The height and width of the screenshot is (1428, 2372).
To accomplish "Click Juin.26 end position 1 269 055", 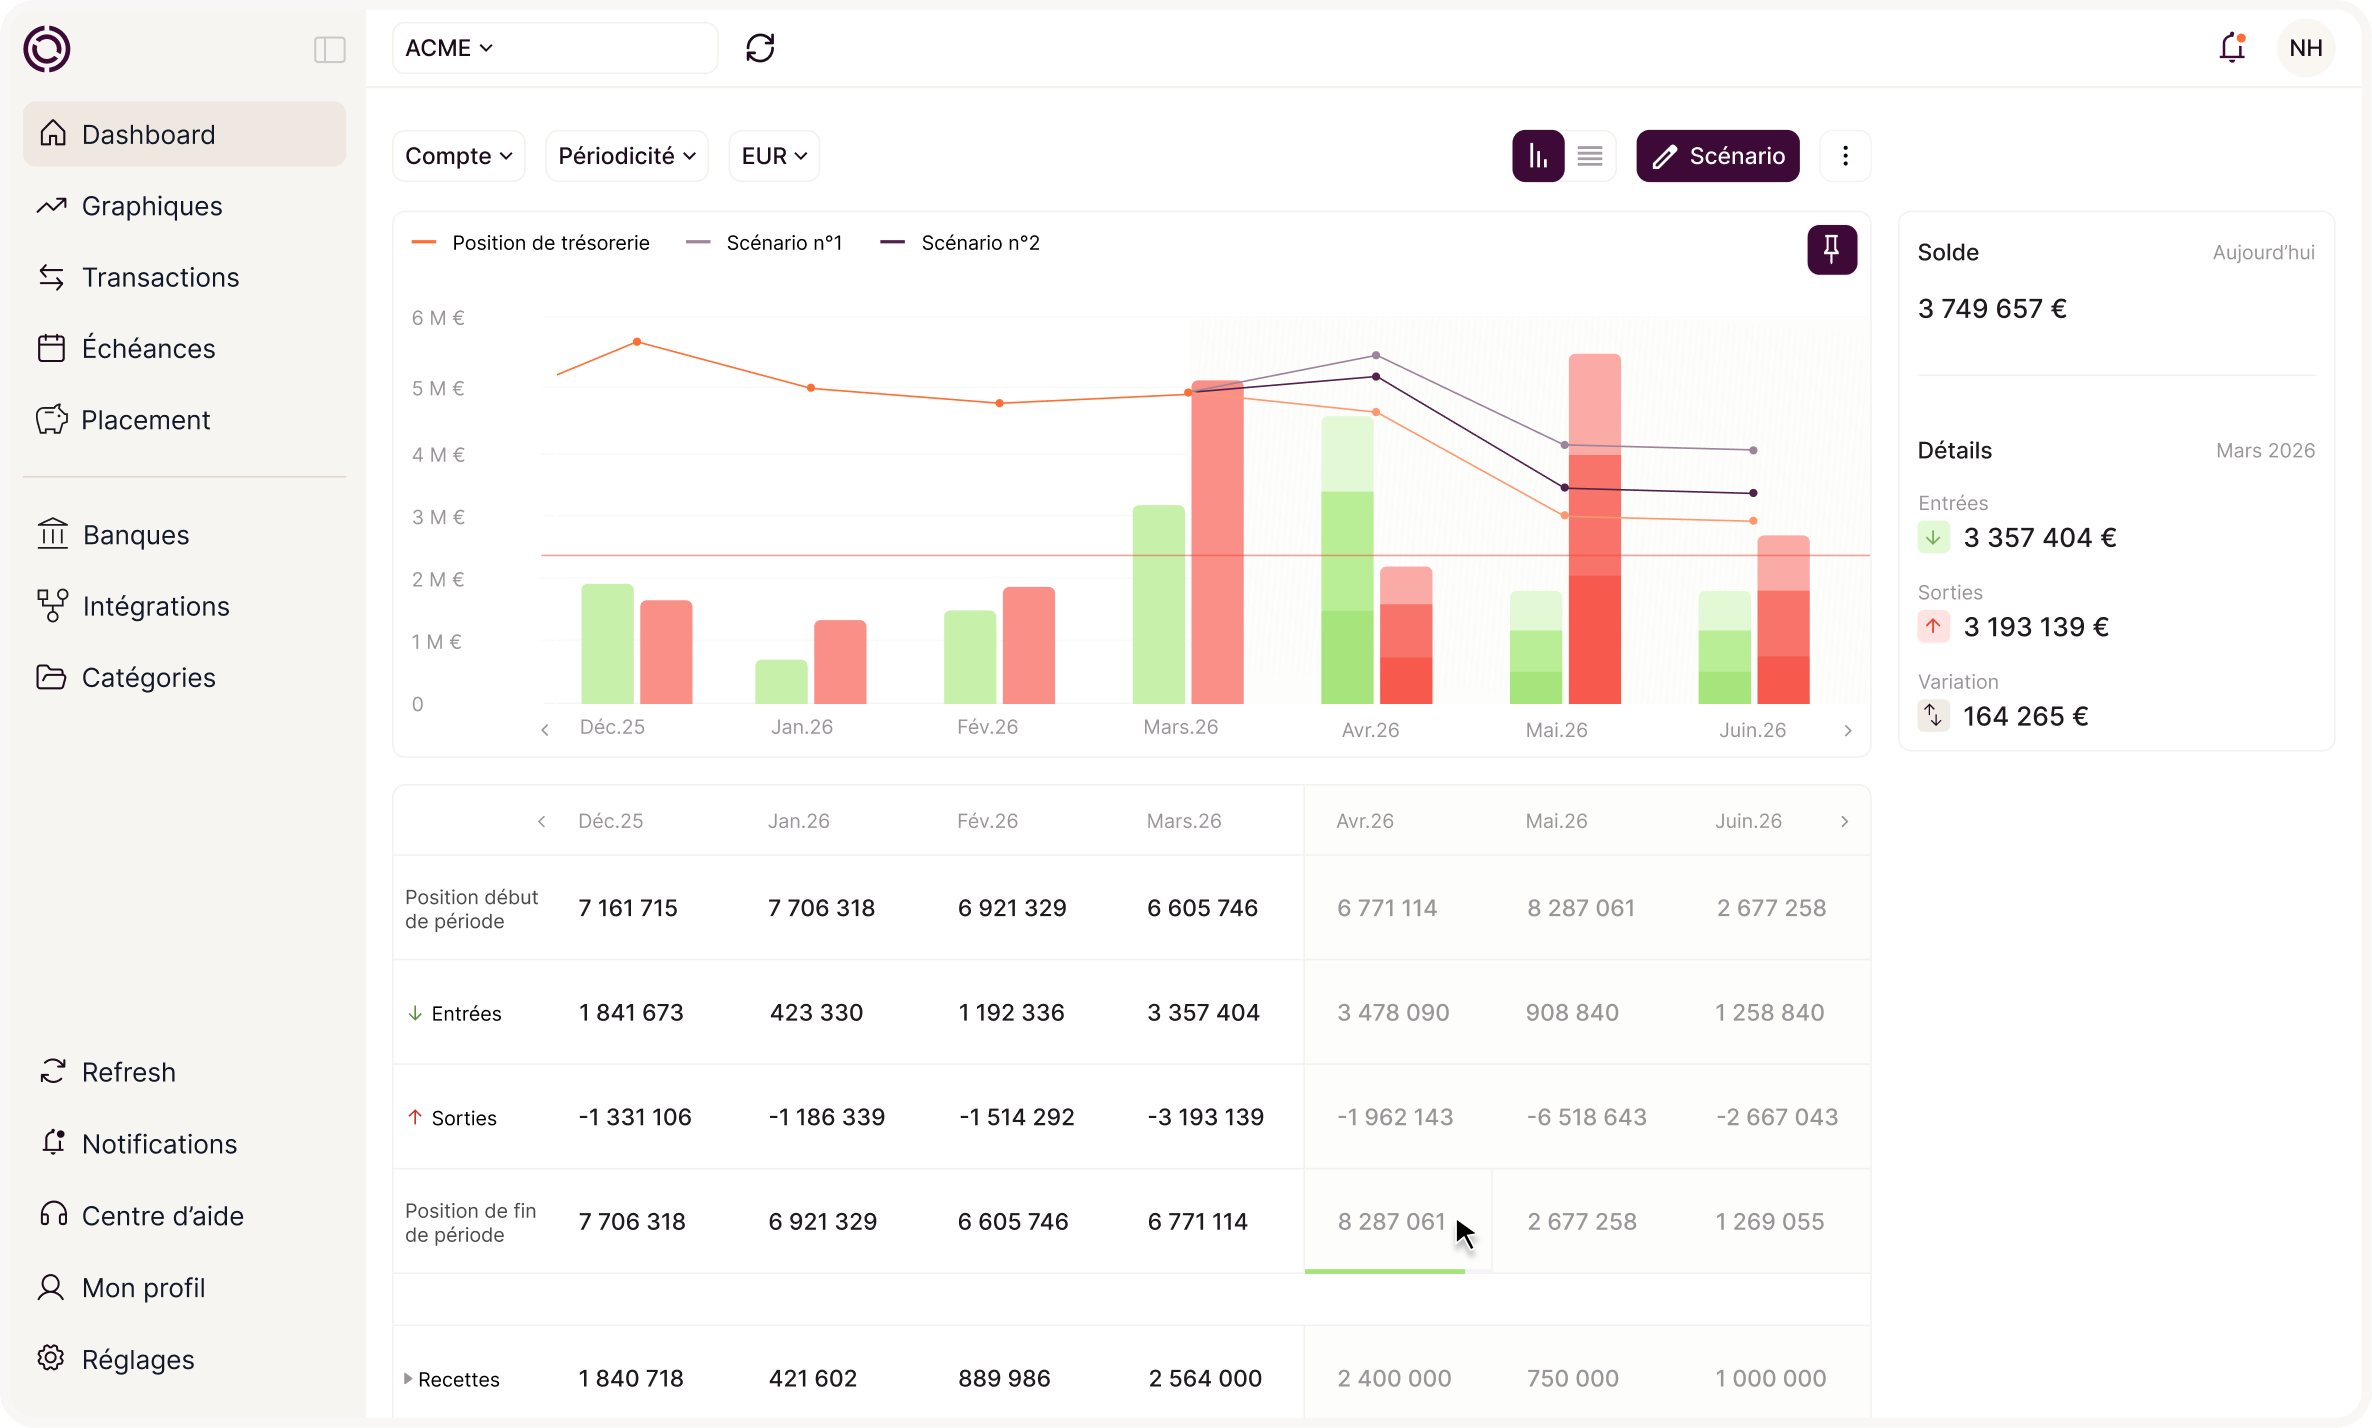I will [1770, 1221].
